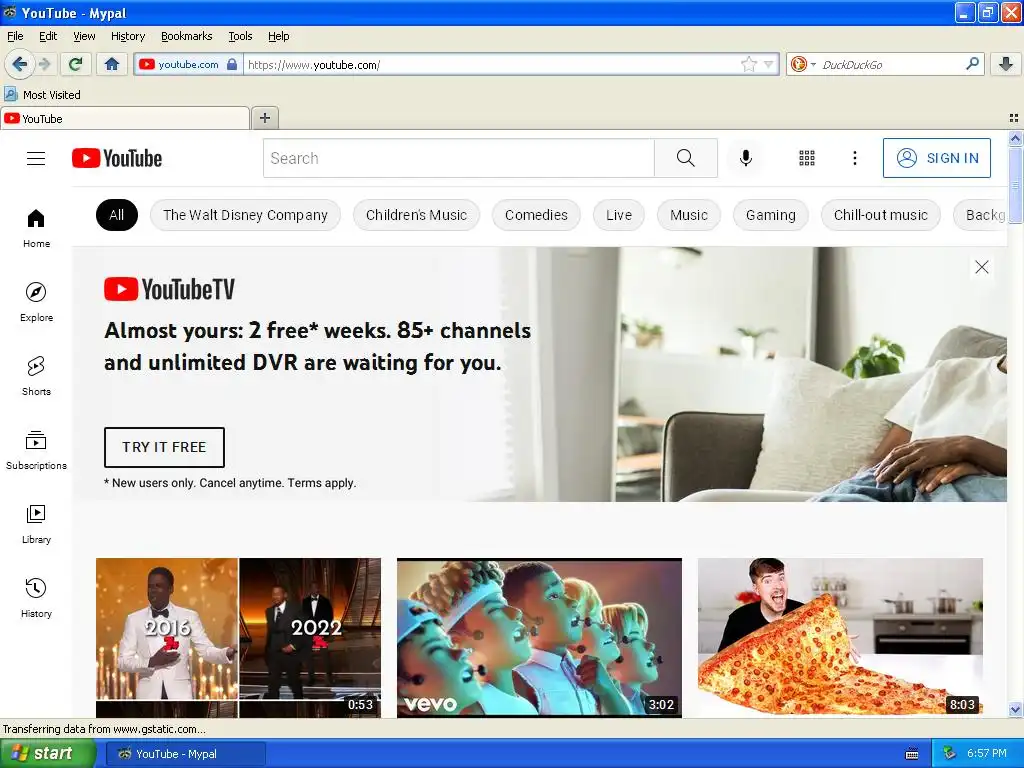Open a new tab with plus button
The image size is (1024, 768).
(264, 118)
